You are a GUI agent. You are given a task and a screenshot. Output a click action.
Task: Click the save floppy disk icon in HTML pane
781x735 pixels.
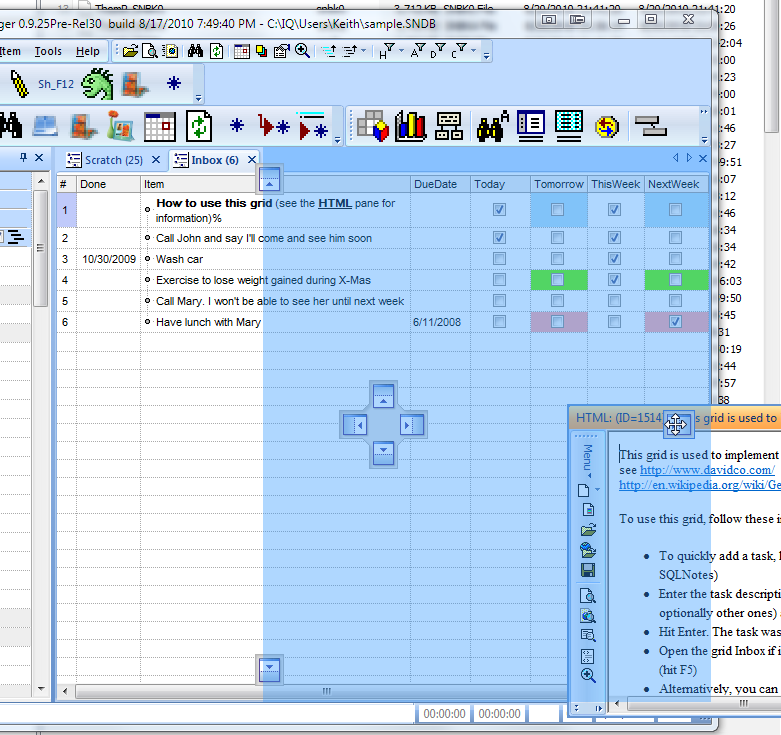click(x=588, y=570)
